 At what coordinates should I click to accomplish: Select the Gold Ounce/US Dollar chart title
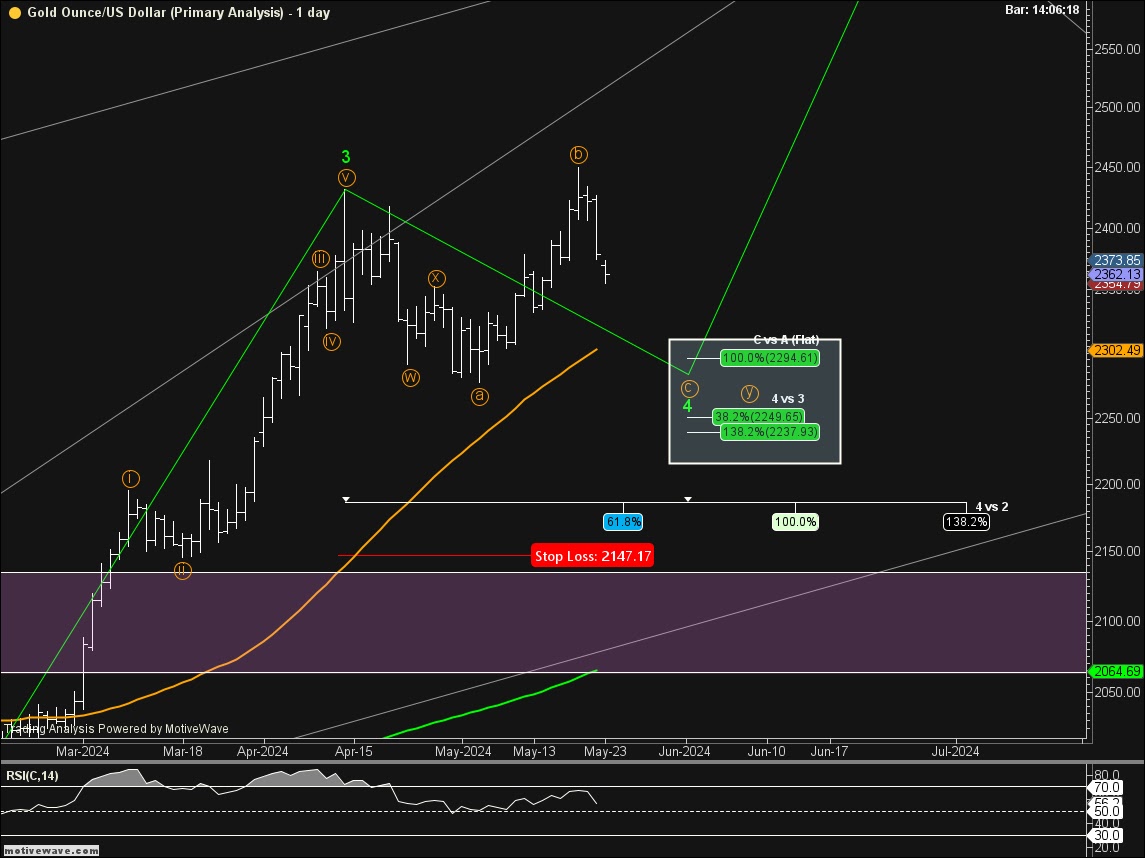(x=178, y=12)
